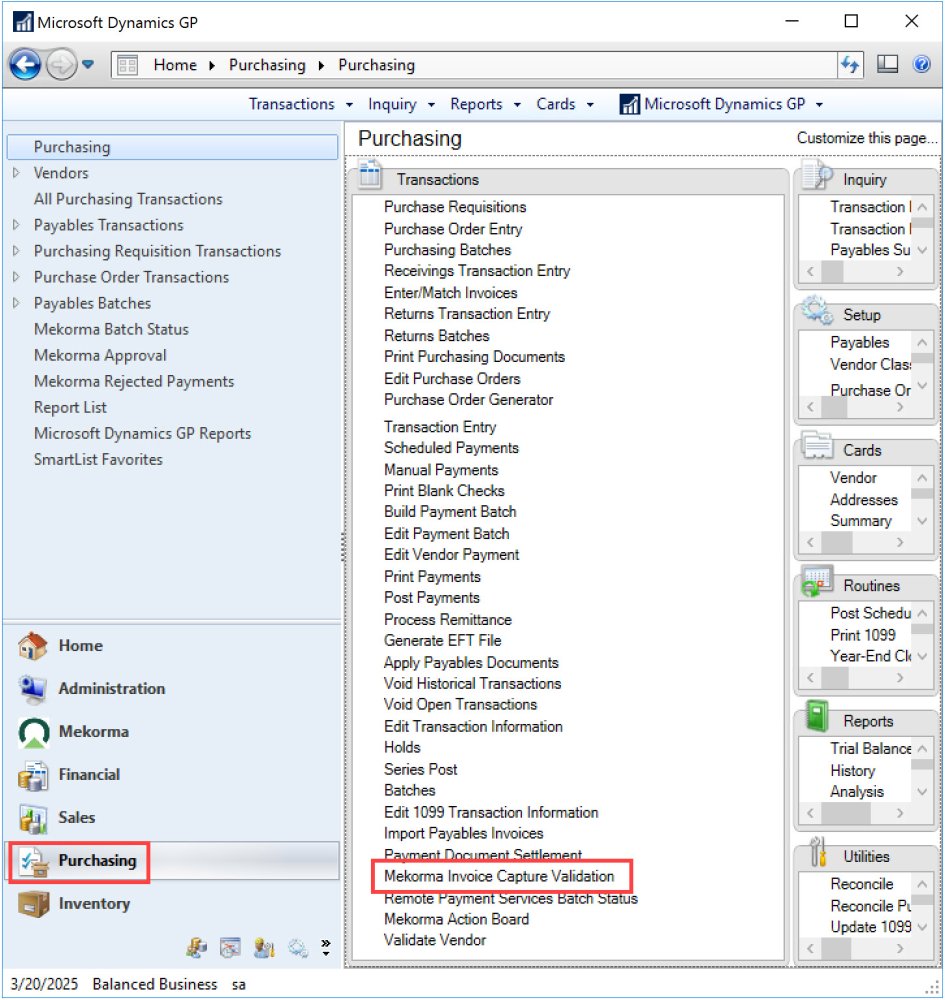Click the Reports green book icon
Viewport: 945px width, 1000px height.
coord(817,716)
